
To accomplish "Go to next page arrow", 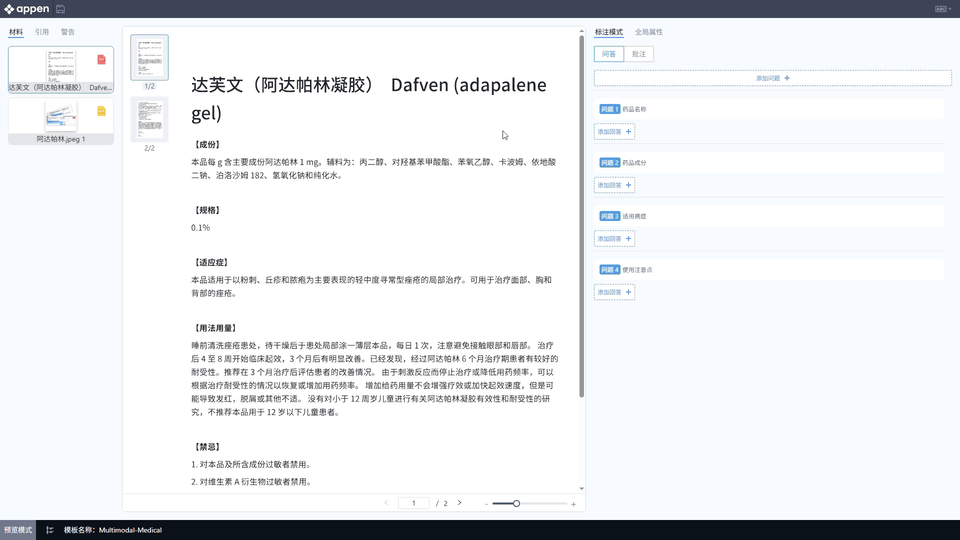I will [x=460, y=503].
